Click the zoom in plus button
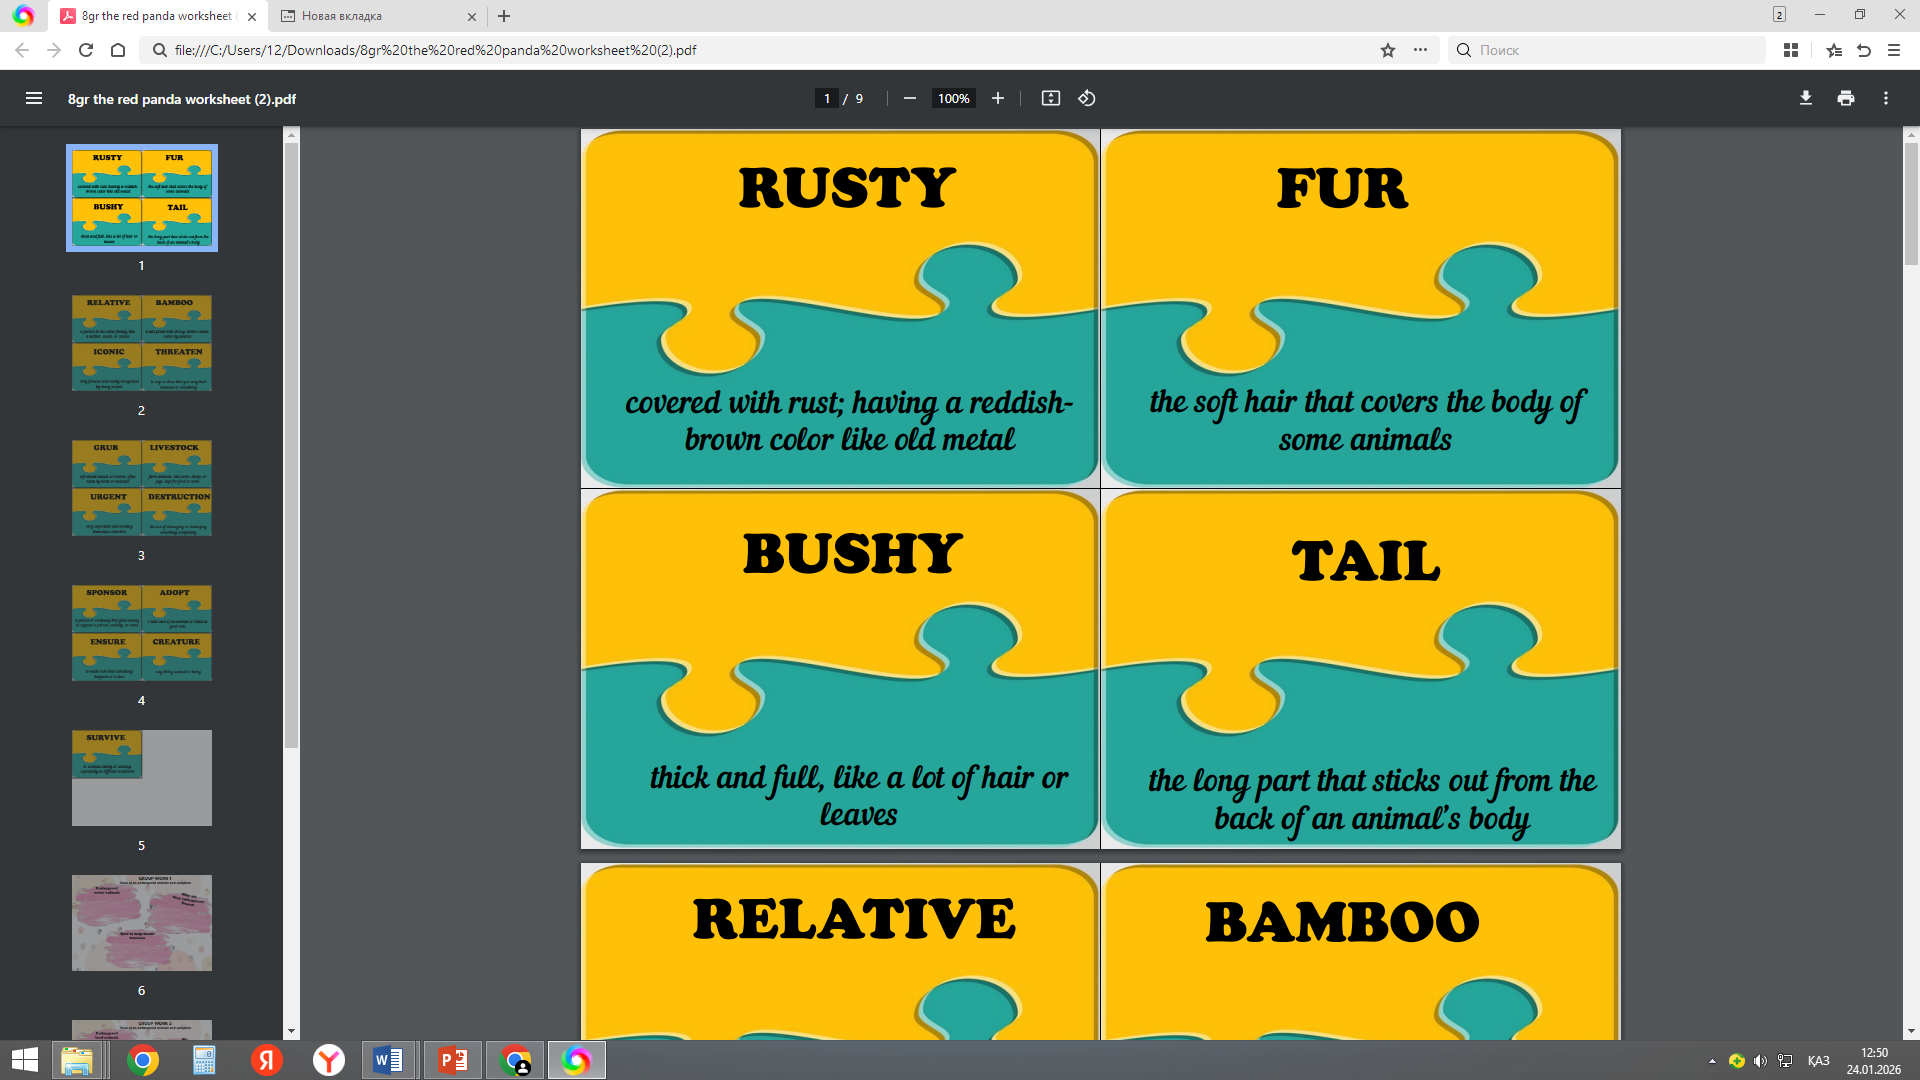This screenshot has height=1080, width=1920. [997, 98]
